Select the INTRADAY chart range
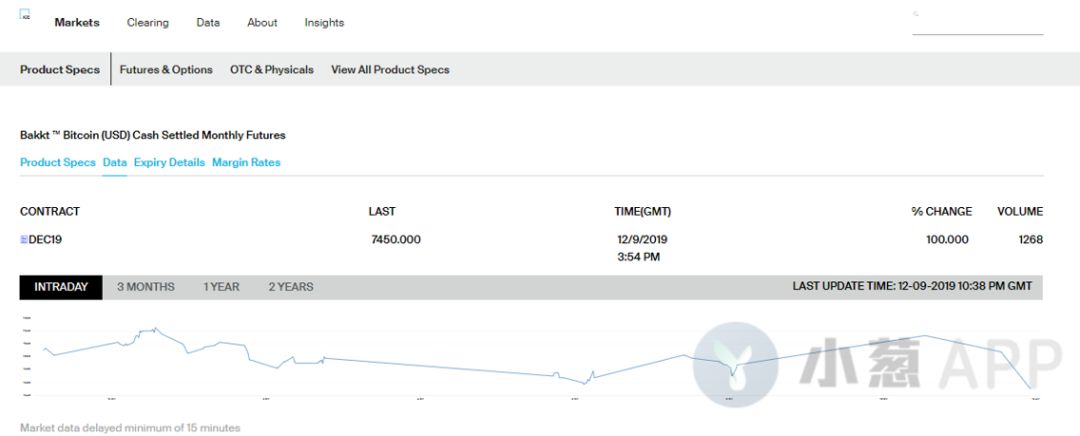 click(61, 287)
